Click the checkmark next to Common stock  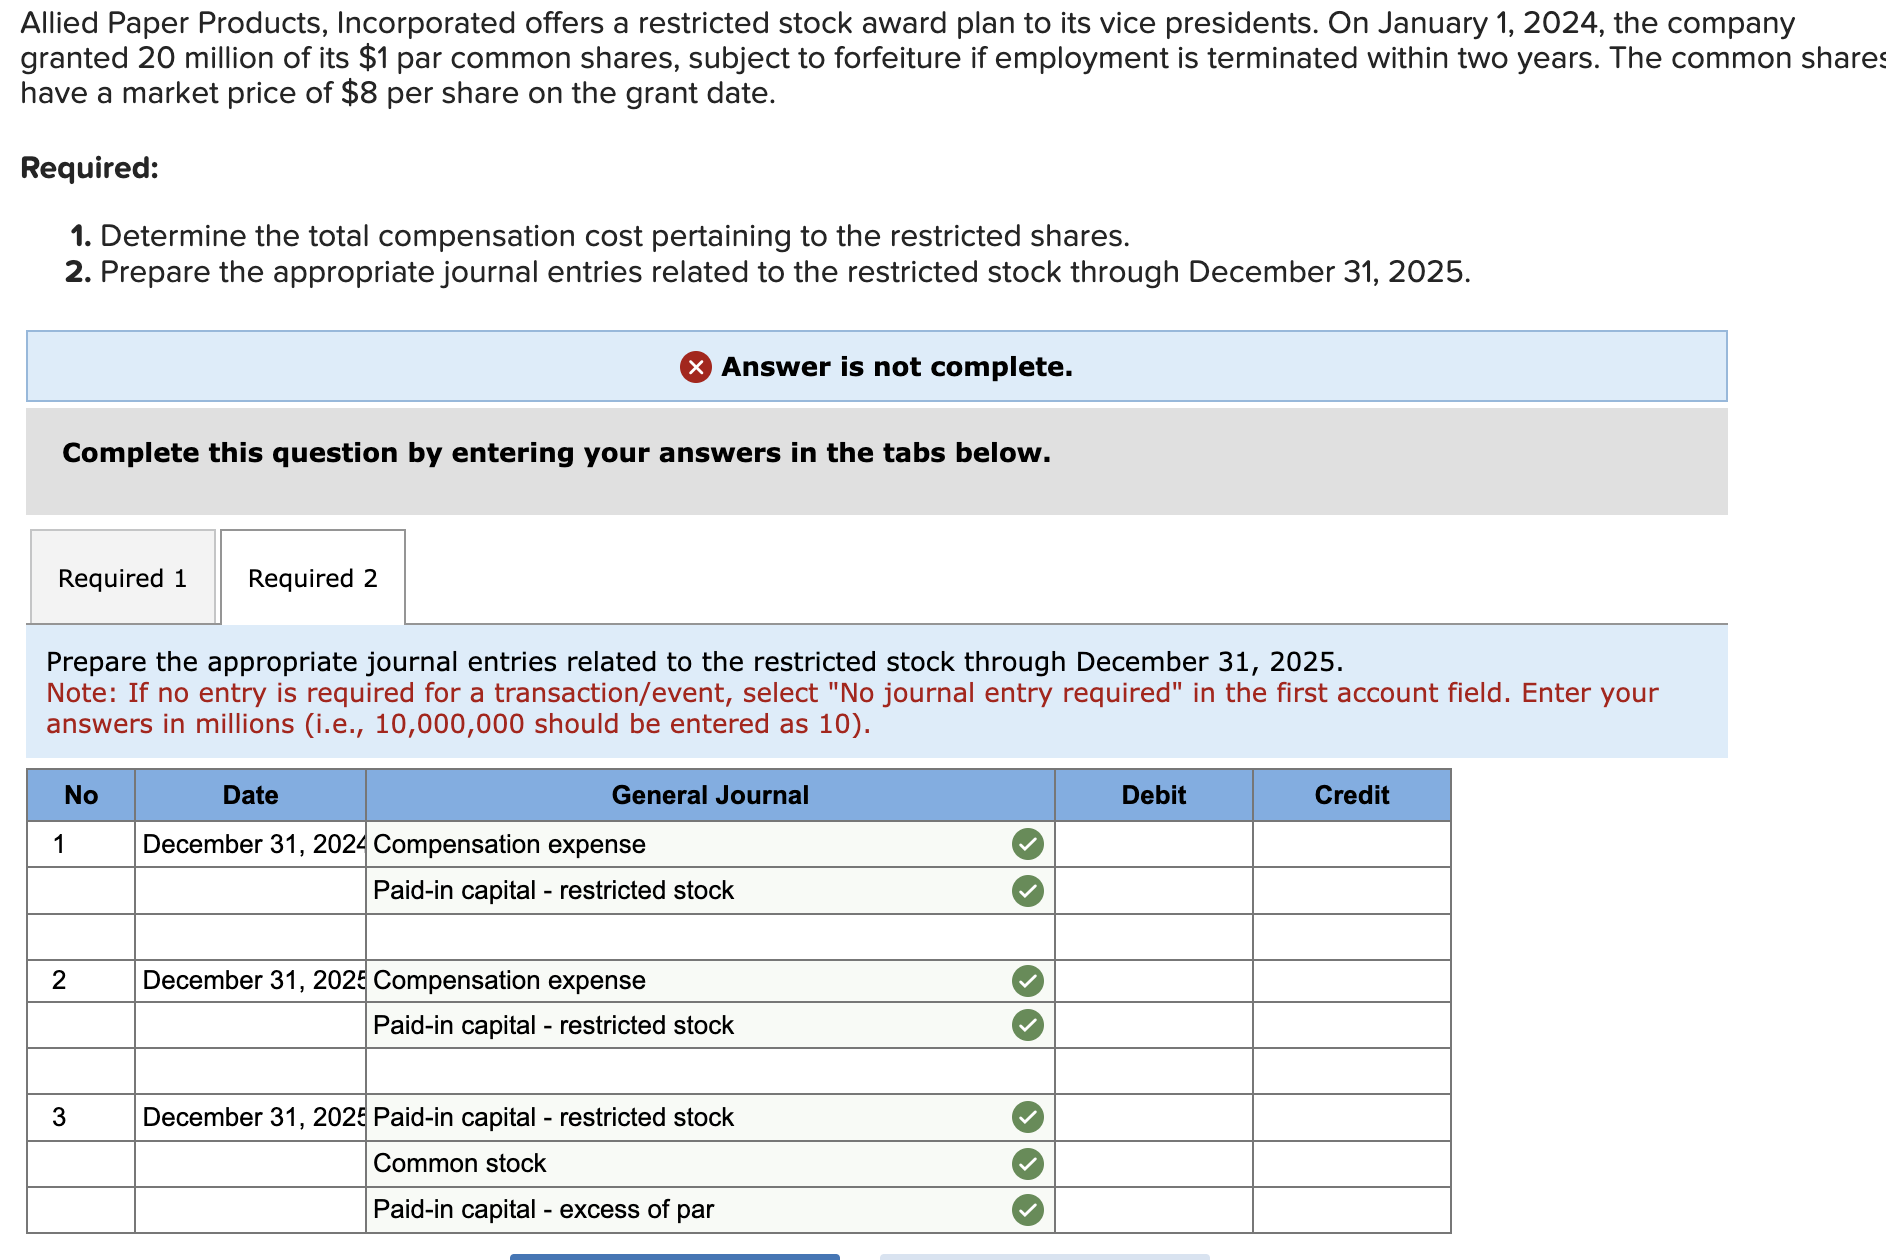coord(1028,1162)
